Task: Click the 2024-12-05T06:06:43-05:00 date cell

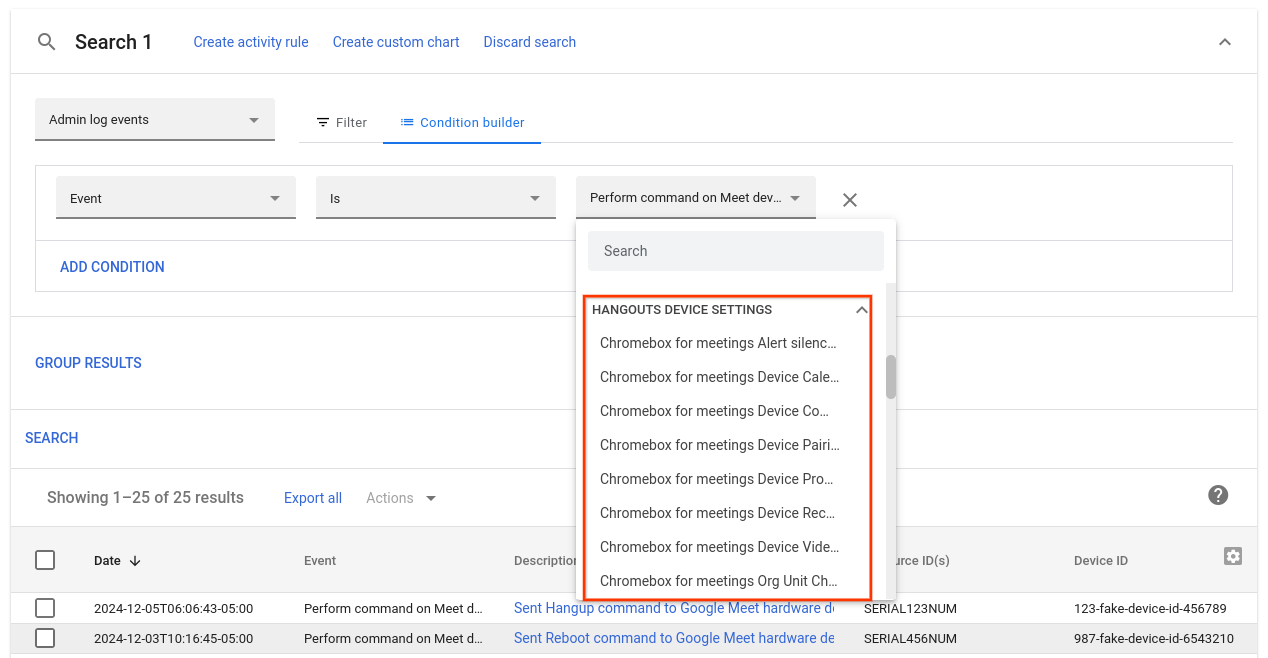Action: 174,608
